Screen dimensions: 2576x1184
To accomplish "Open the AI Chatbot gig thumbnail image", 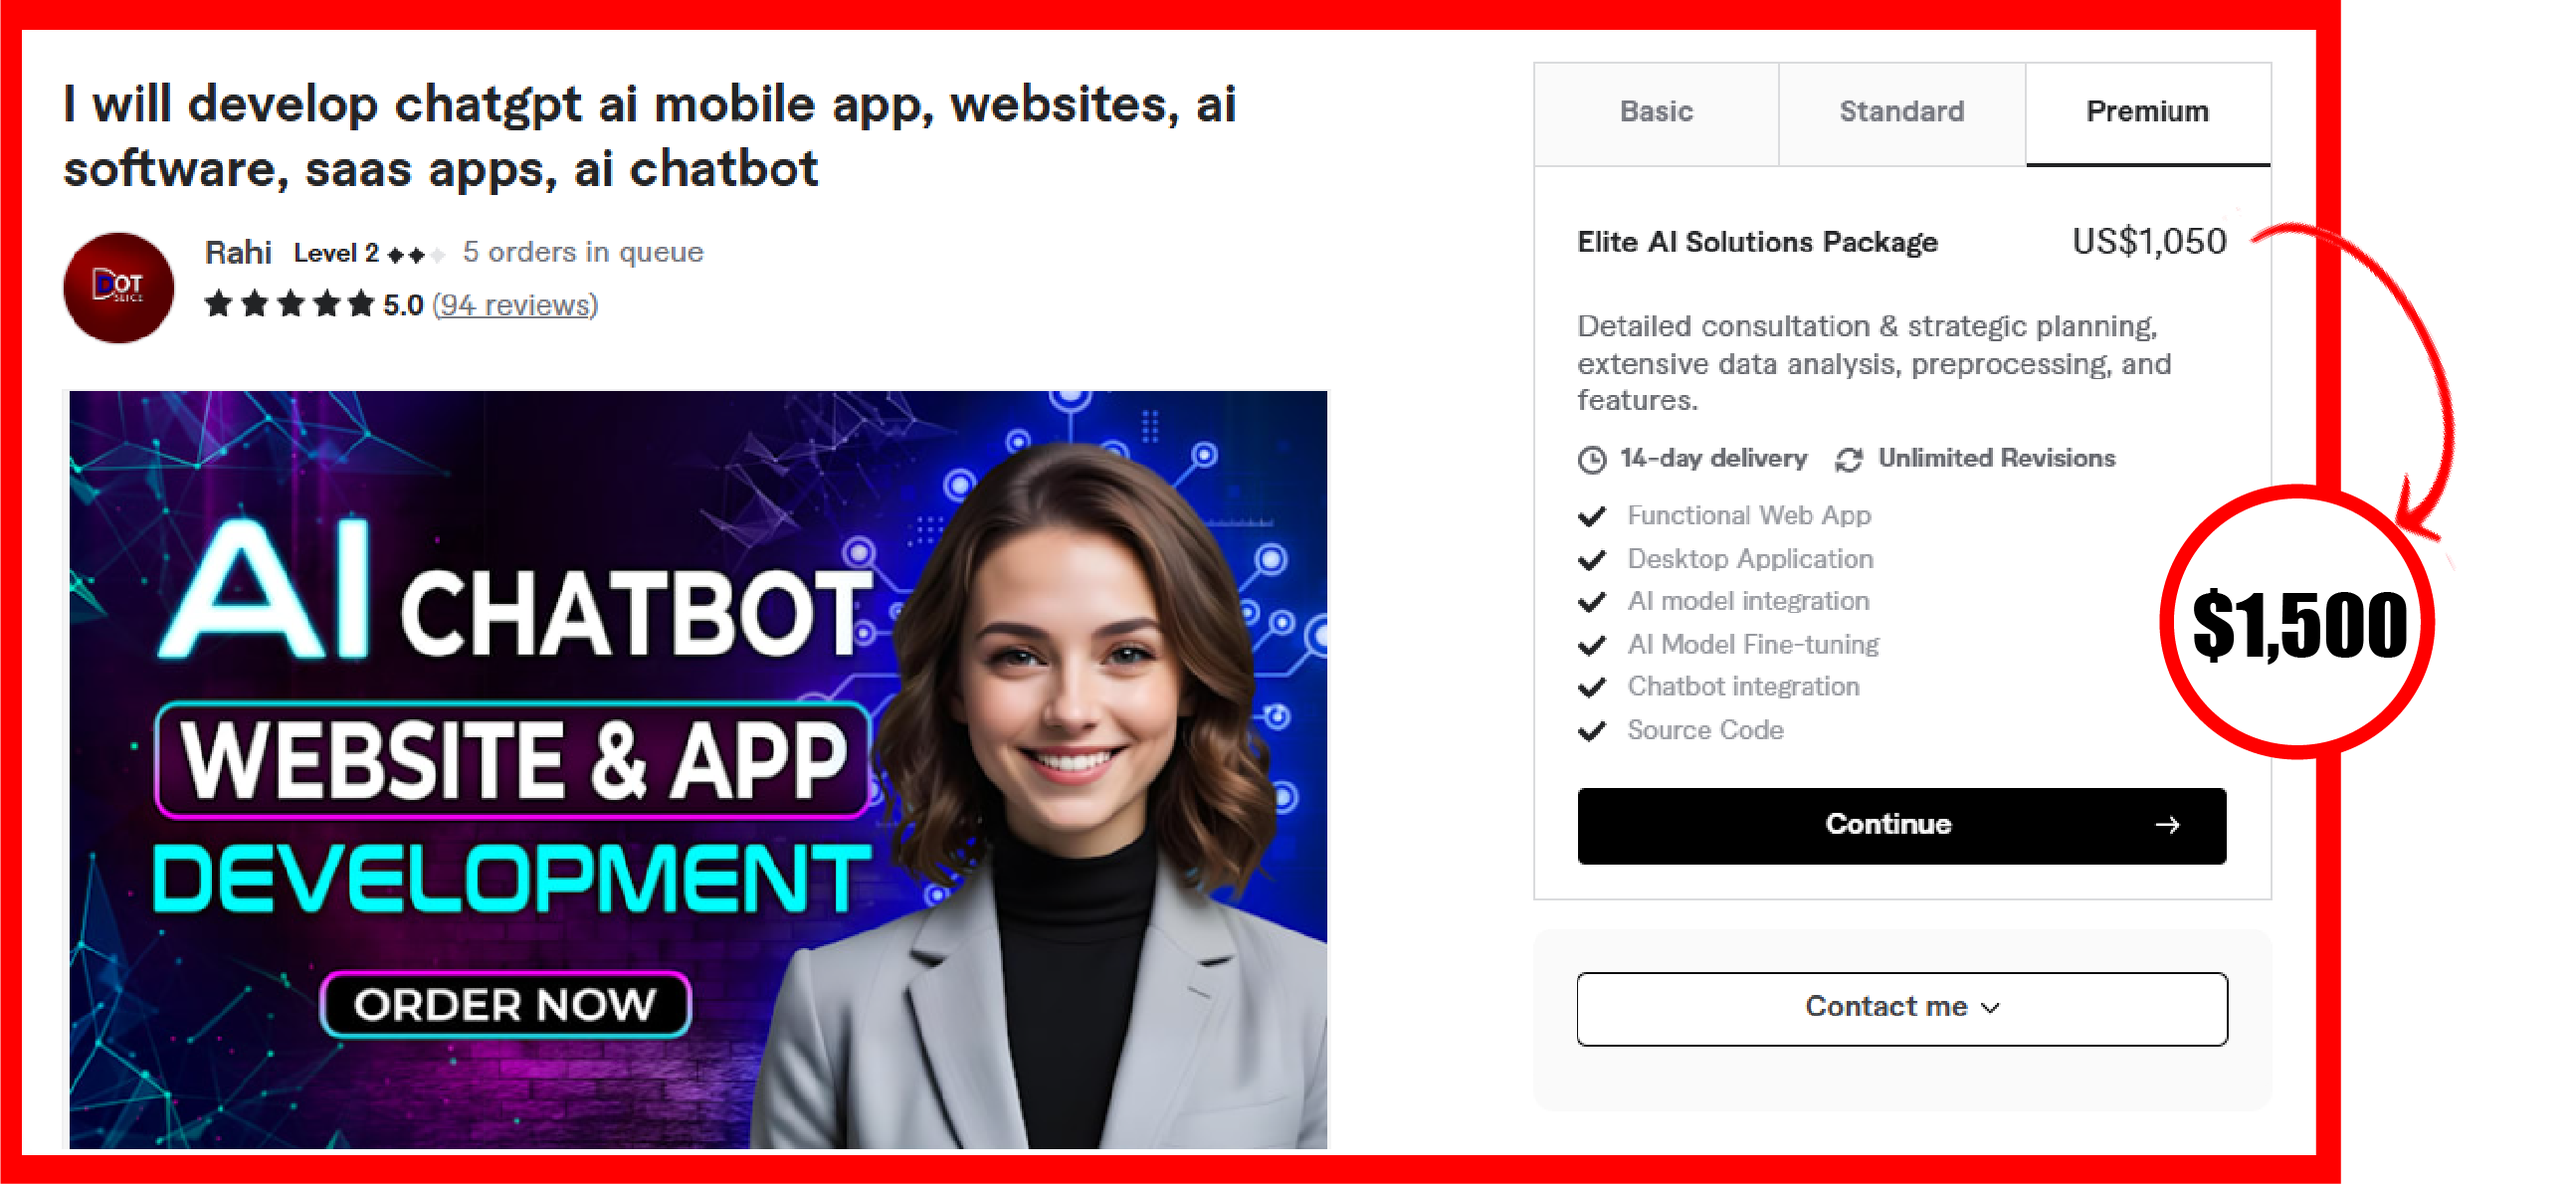I will 698,769.
